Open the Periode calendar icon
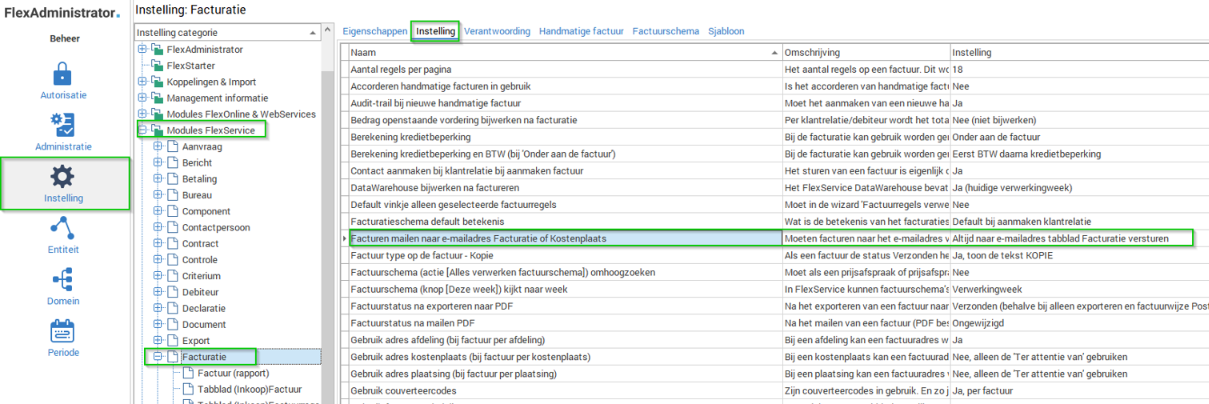Image resolution: width=1209 pixels, height=404 pixels. pyautogui.click(x=62, y=331)
